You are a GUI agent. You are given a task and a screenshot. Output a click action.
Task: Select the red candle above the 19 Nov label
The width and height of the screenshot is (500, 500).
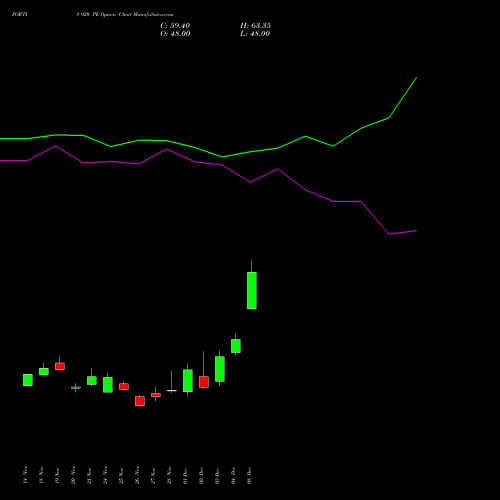click(x=60, y=366)
